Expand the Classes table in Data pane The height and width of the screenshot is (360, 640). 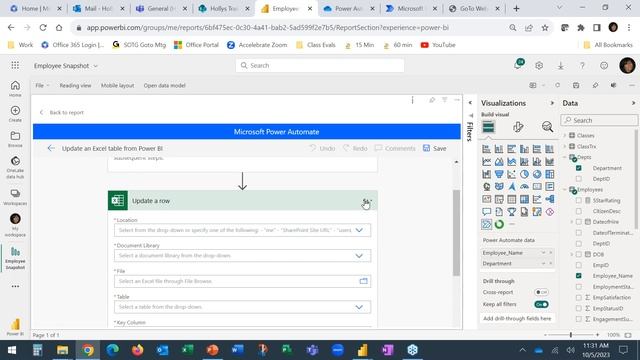pyautogui.click(x=565, y=135)
